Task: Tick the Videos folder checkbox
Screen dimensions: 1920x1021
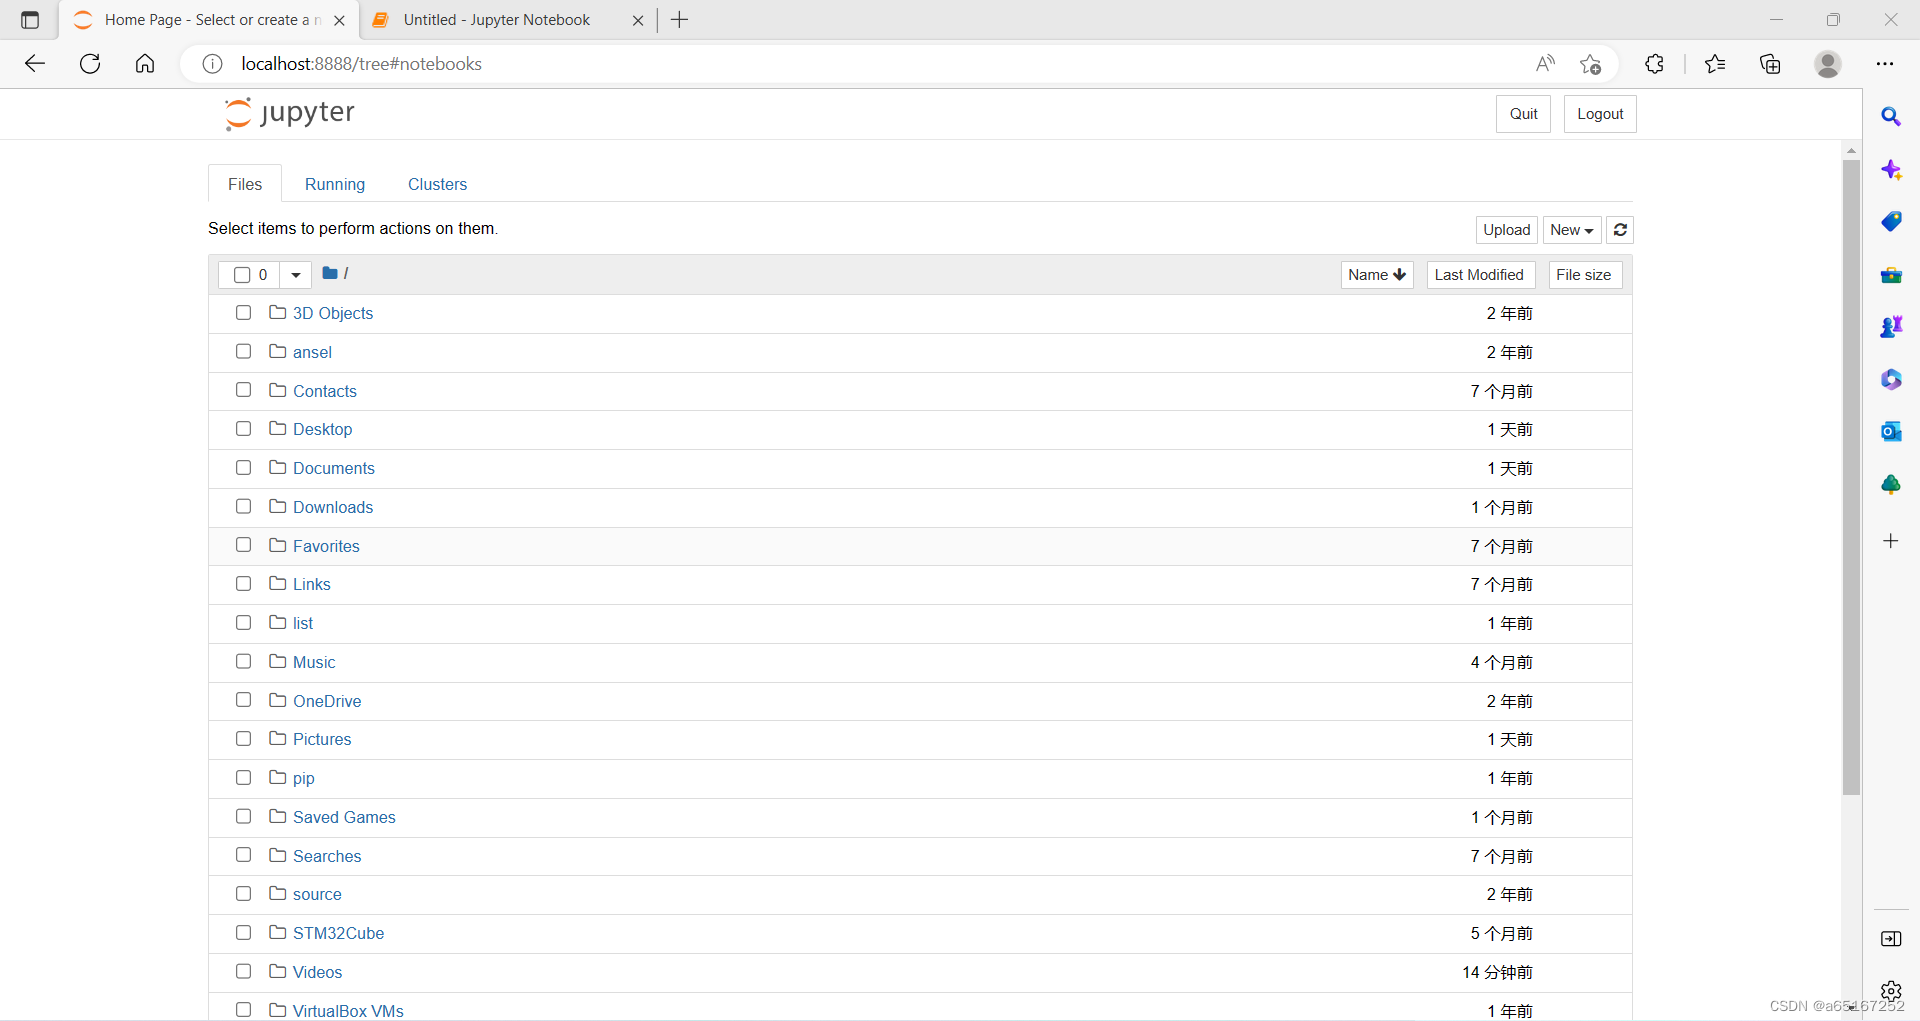Action: tap(243, 972)
